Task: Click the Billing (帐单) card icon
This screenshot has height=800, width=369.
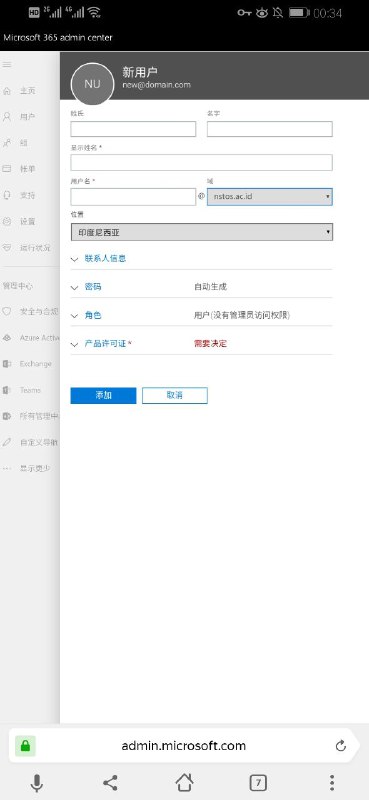Action: click(7, 169)
